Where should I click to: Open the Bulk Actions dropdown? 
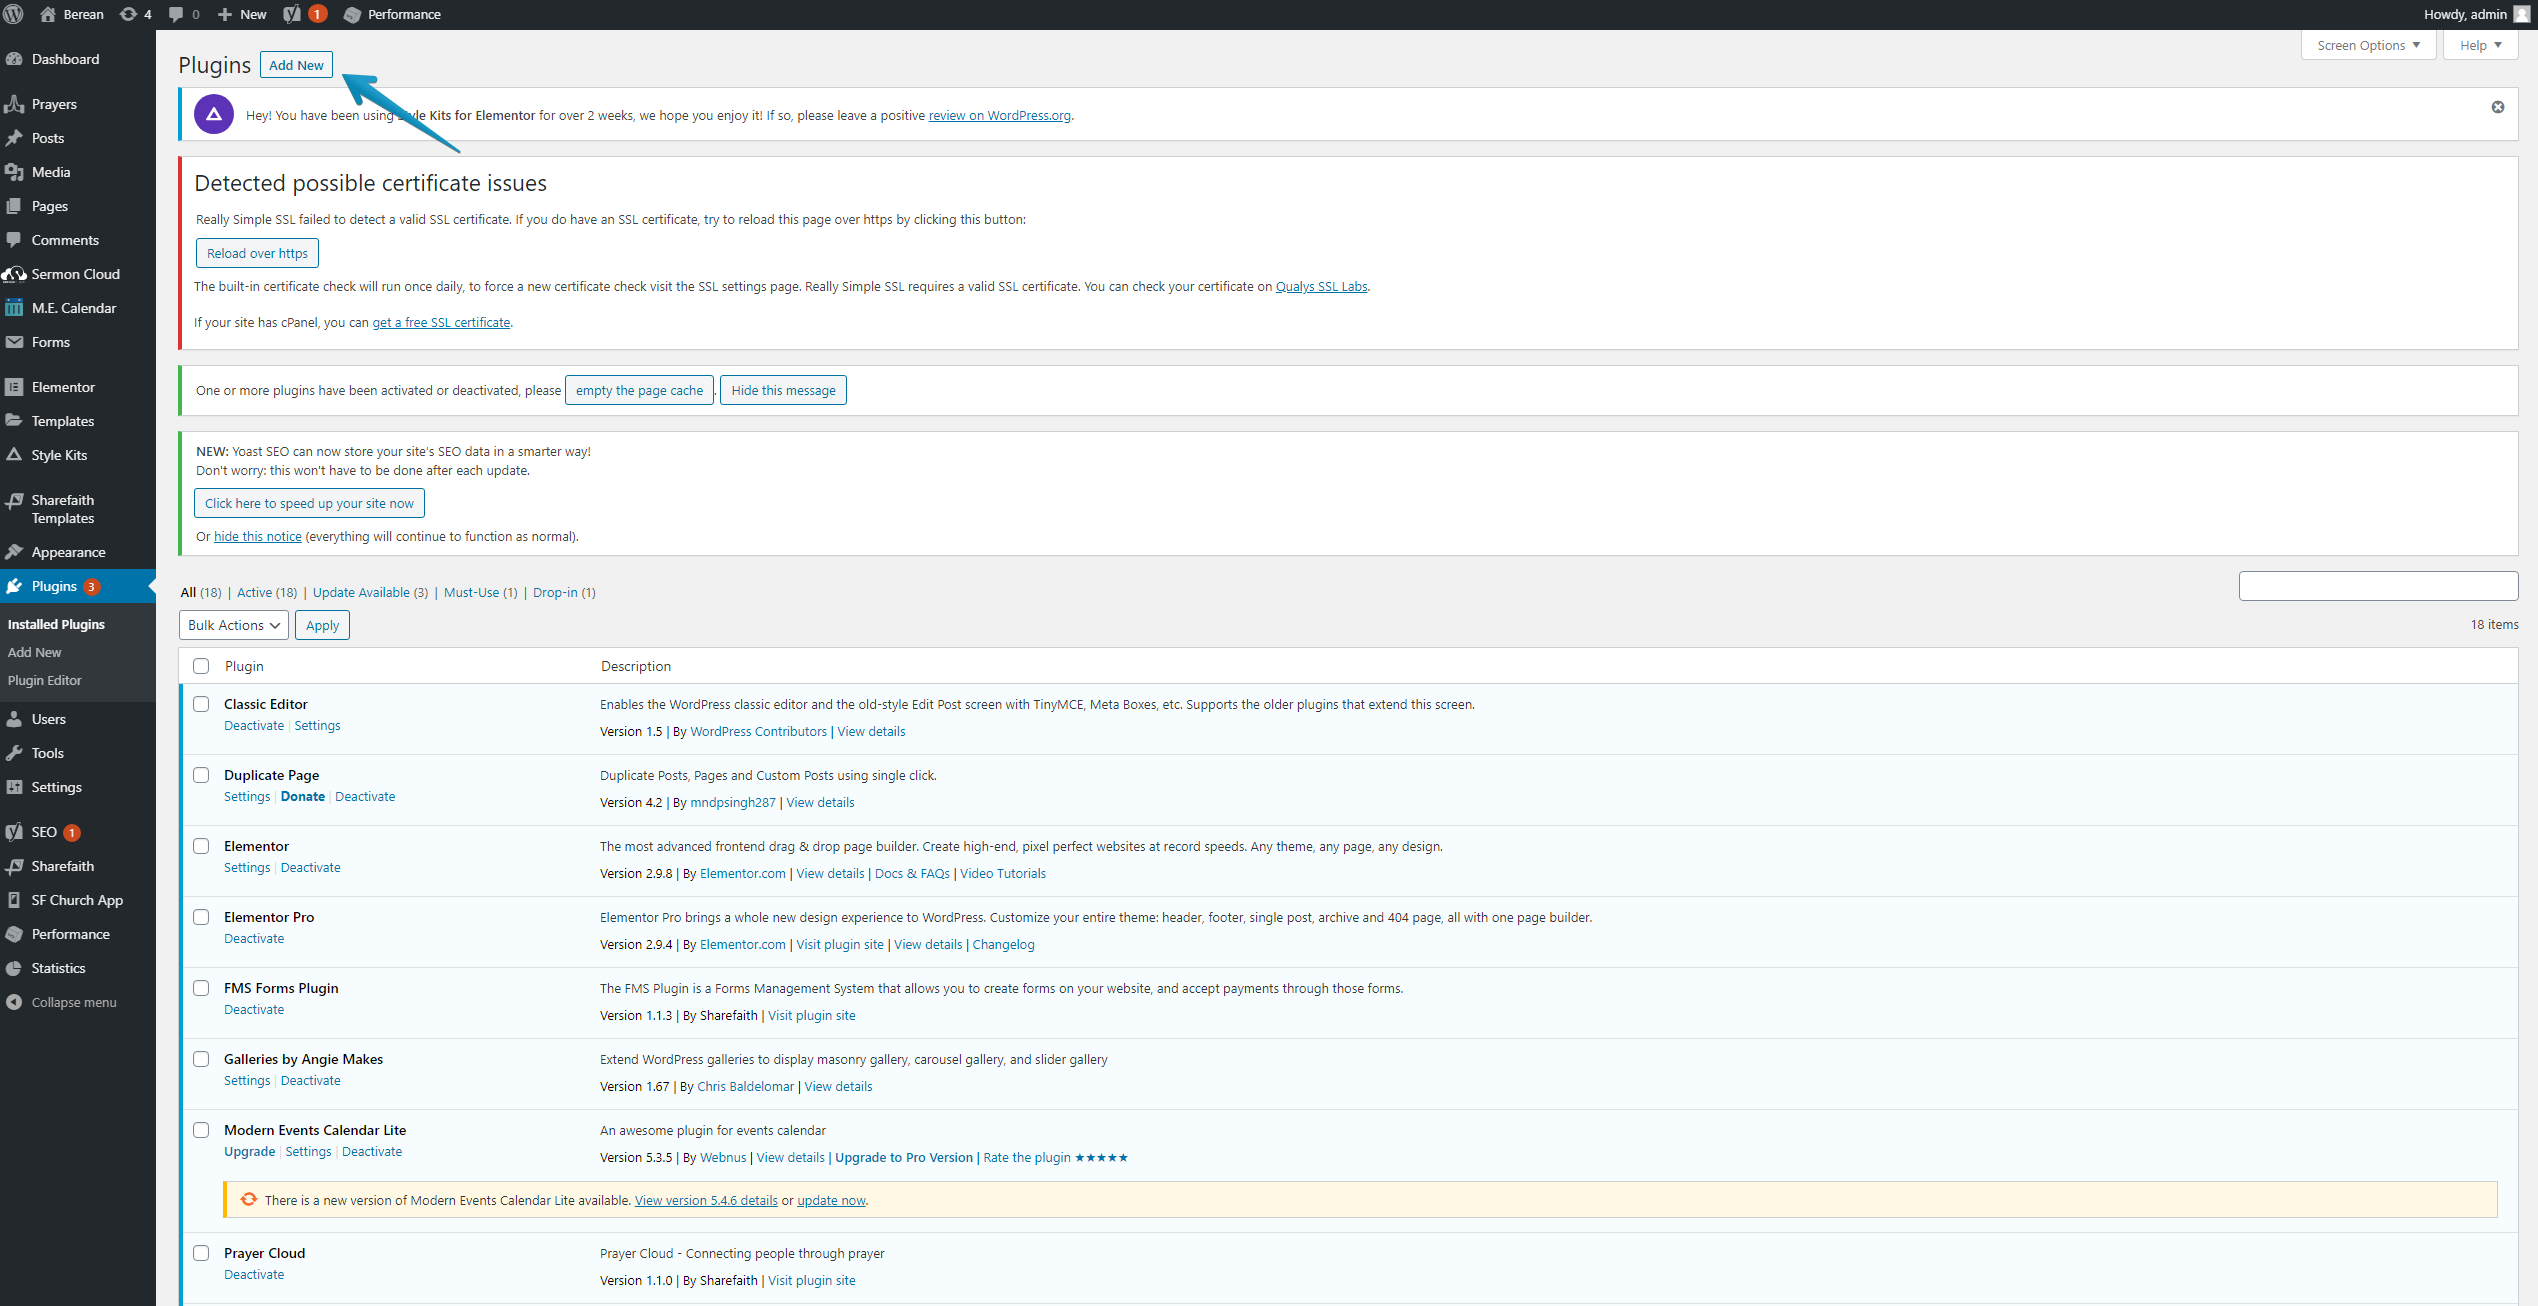[233, 625]
